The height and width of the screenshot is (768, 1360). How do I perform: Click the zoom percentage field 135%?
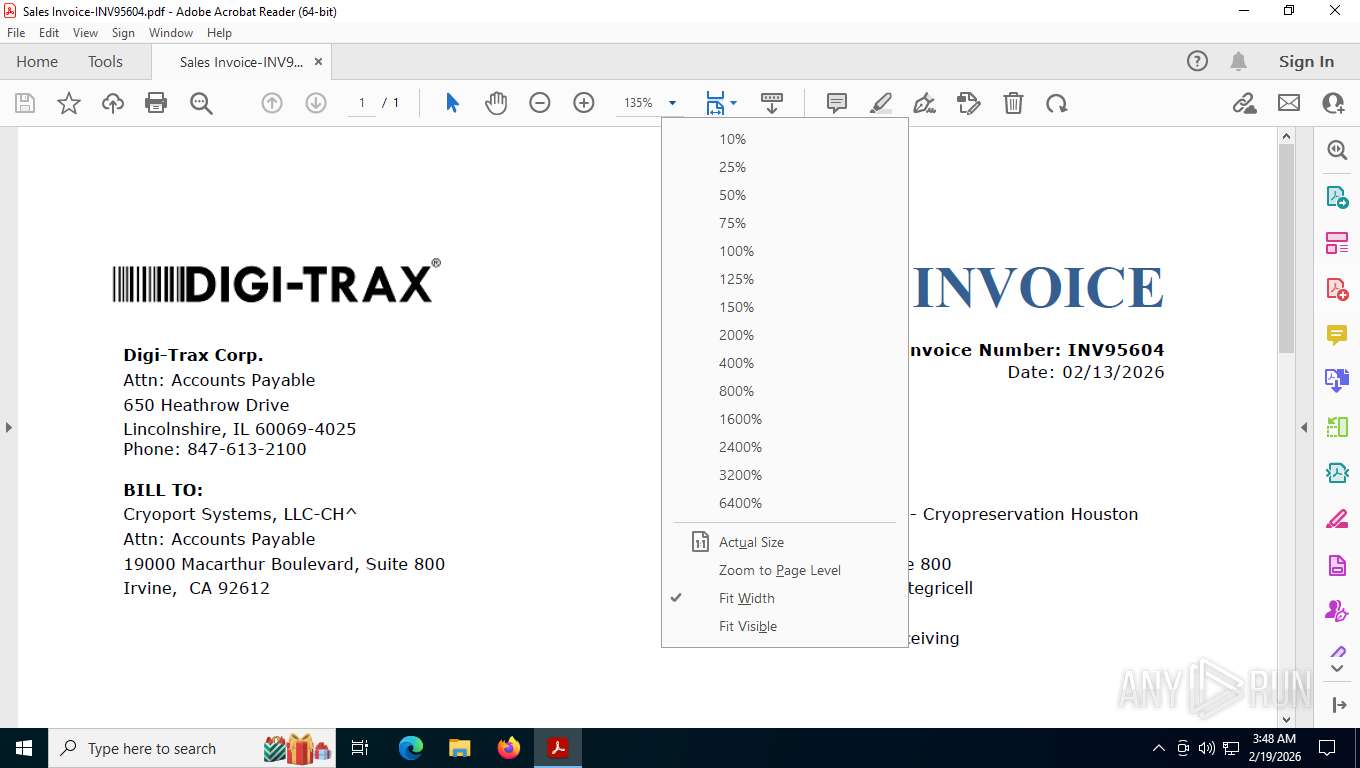pyautogui.click(x=638, y=103)
